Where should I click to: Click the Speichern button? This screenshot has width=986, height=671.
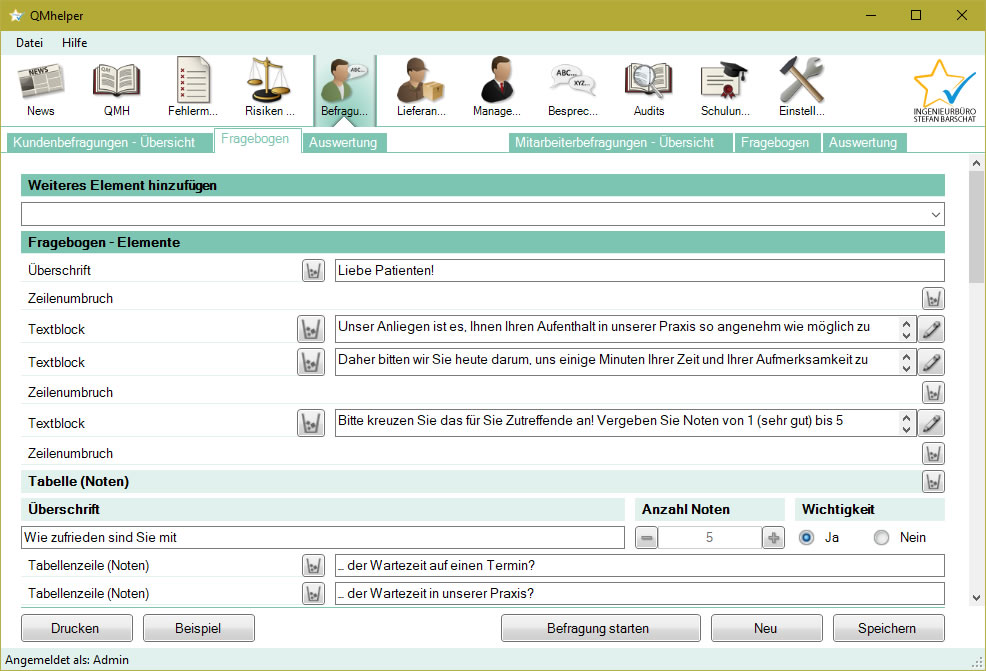(887, 628)
